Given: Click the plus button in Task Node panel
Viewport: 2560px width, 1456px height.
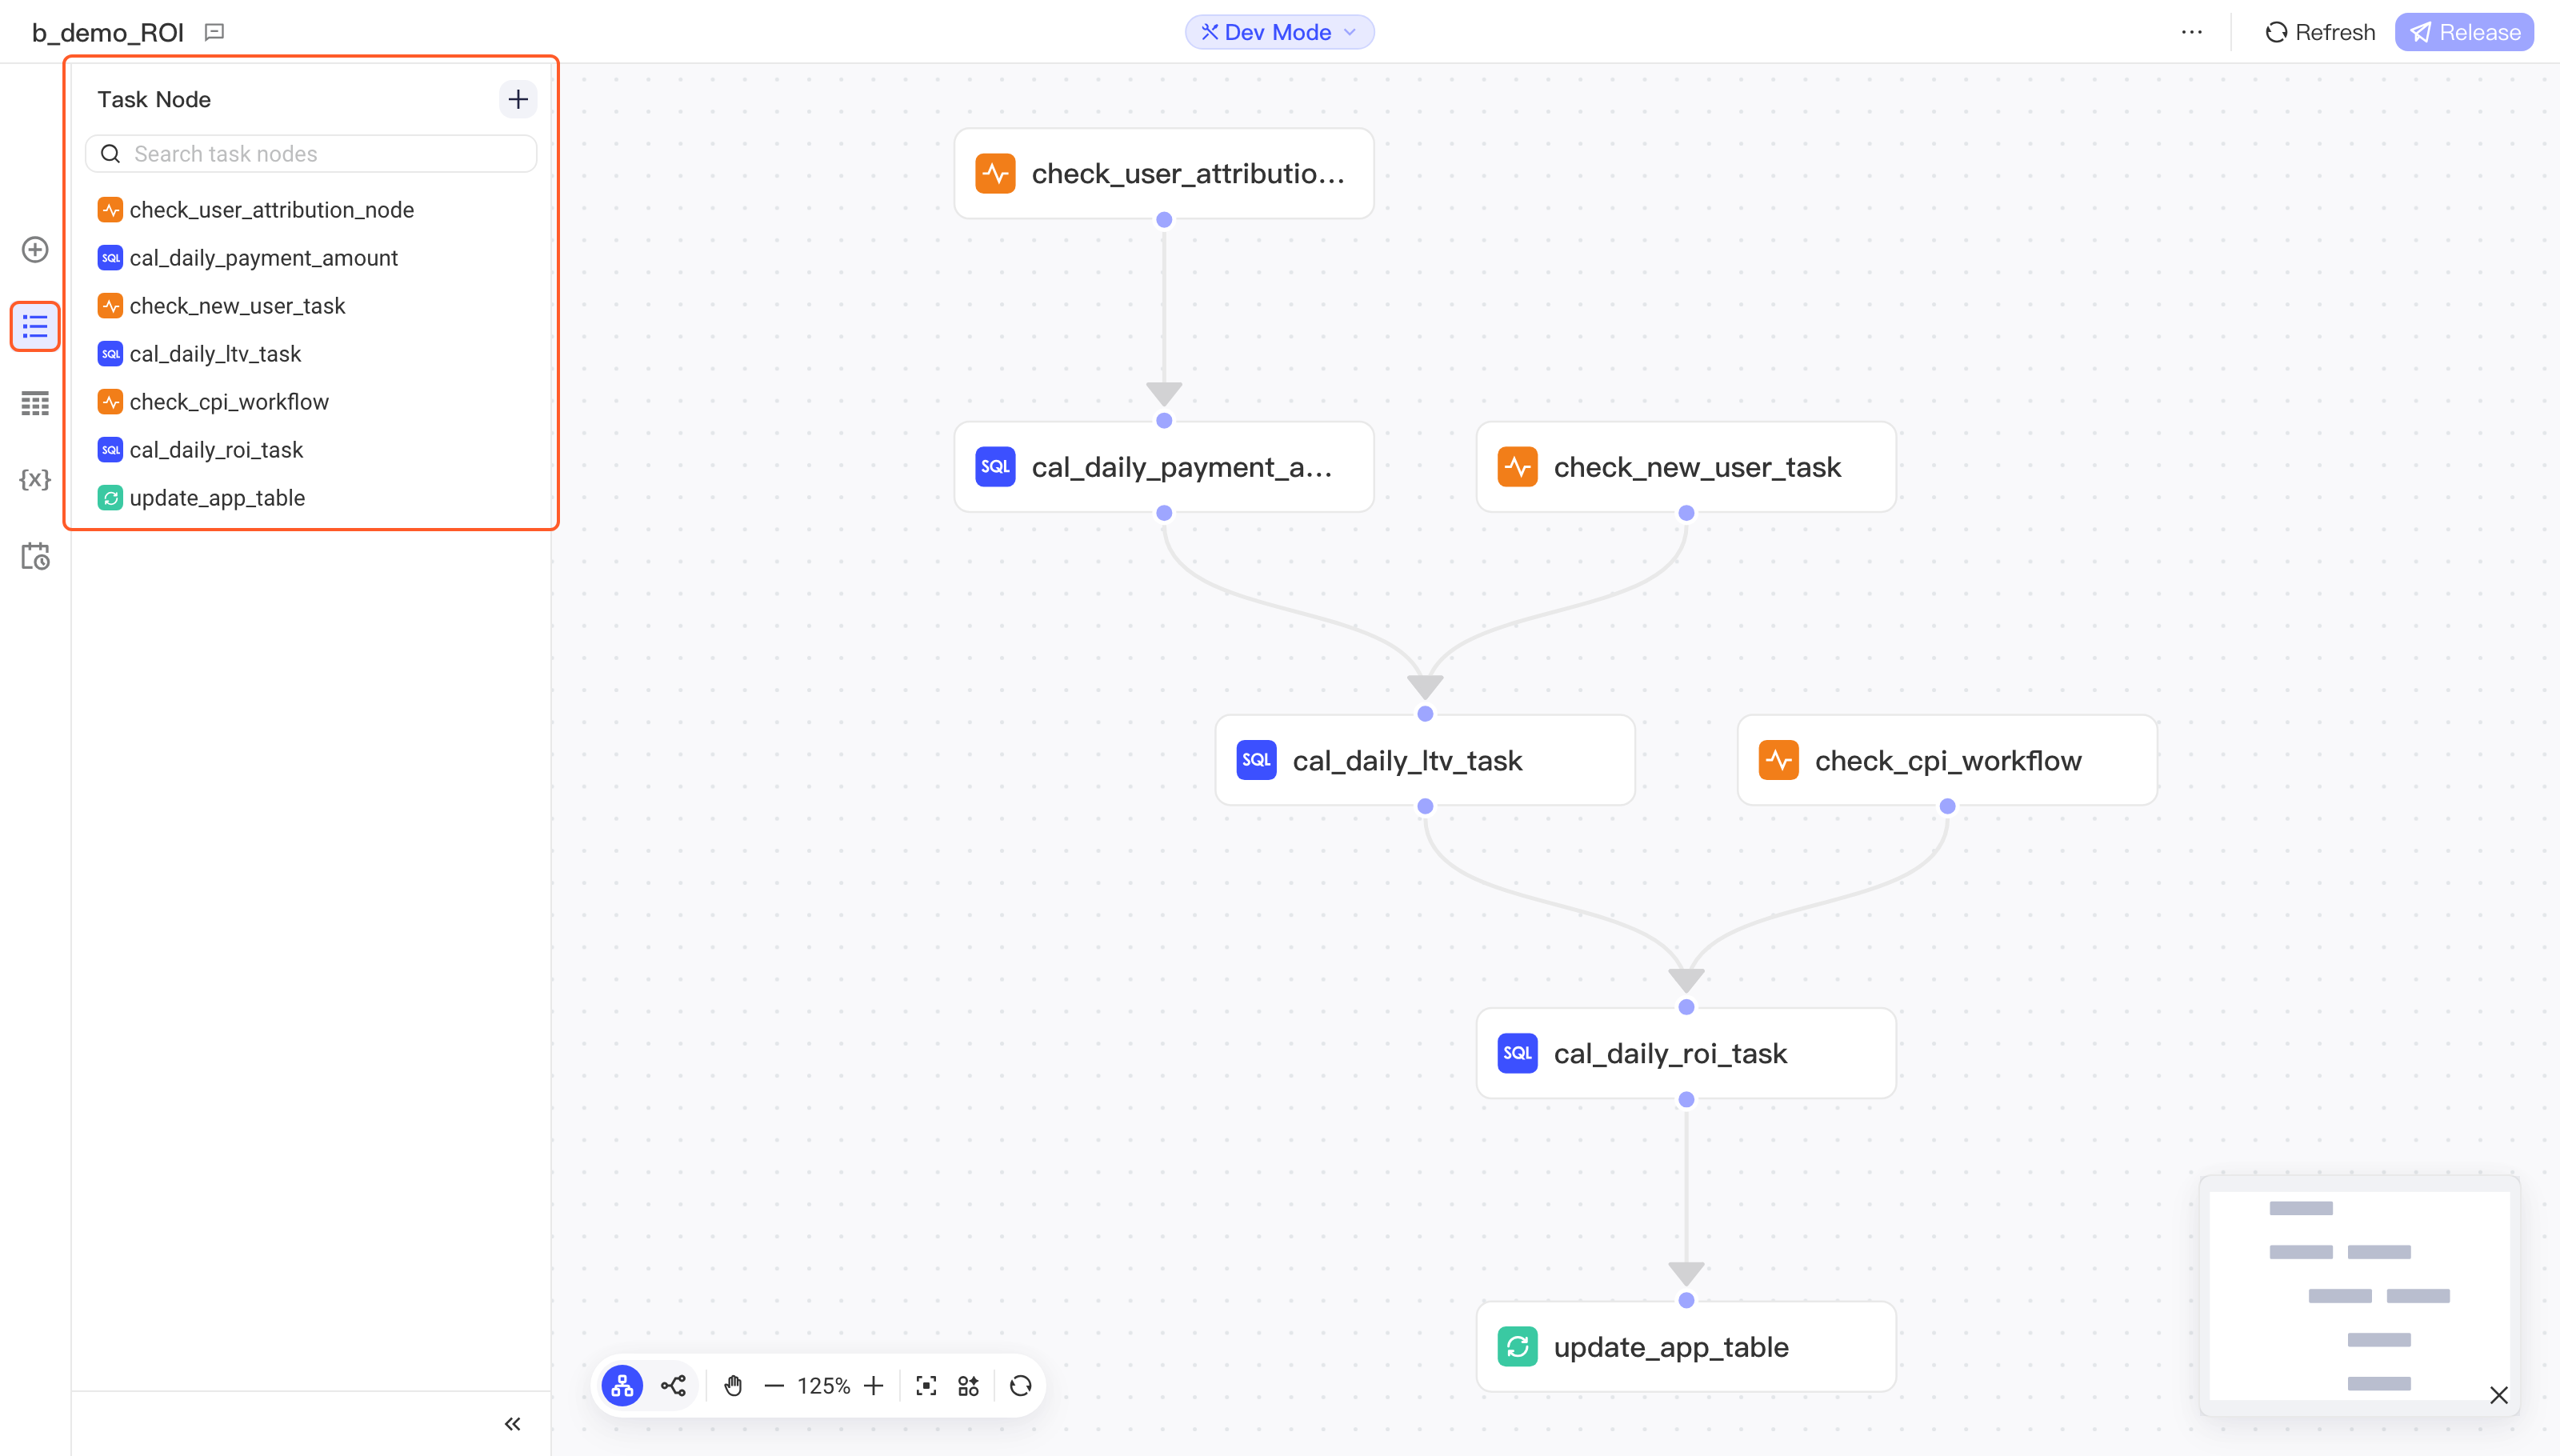Looking at the screenshot, I should pyautogui.click(x=518, y=99).
